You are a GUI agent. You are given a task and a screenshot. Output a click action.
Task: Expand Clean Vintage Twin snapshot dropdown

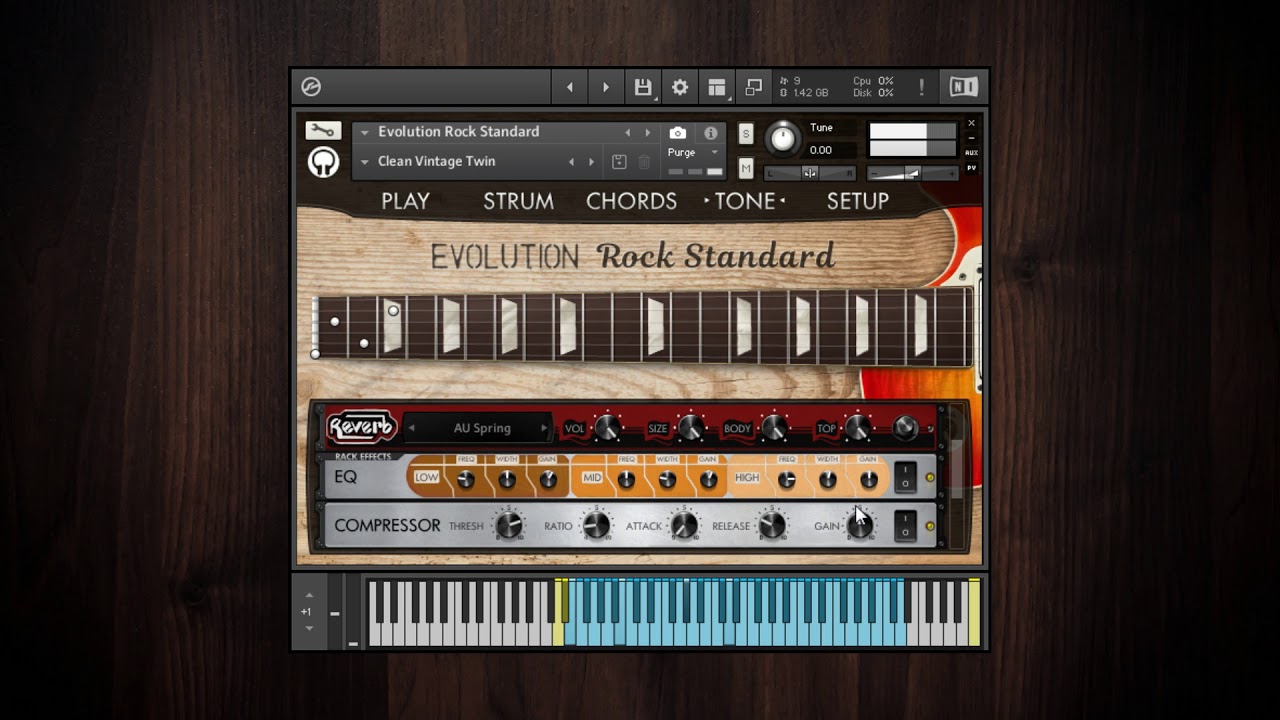[x=364, y=162]
